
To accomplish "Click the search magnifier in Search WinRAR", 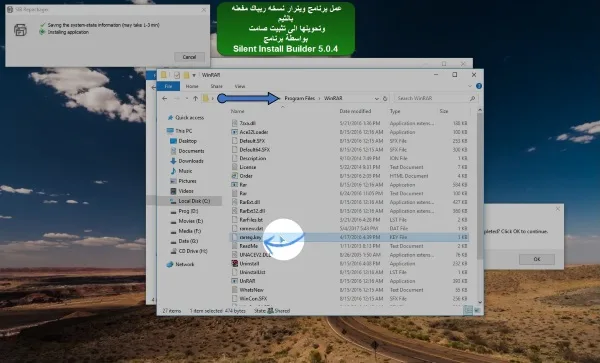I will pos(472,98).
